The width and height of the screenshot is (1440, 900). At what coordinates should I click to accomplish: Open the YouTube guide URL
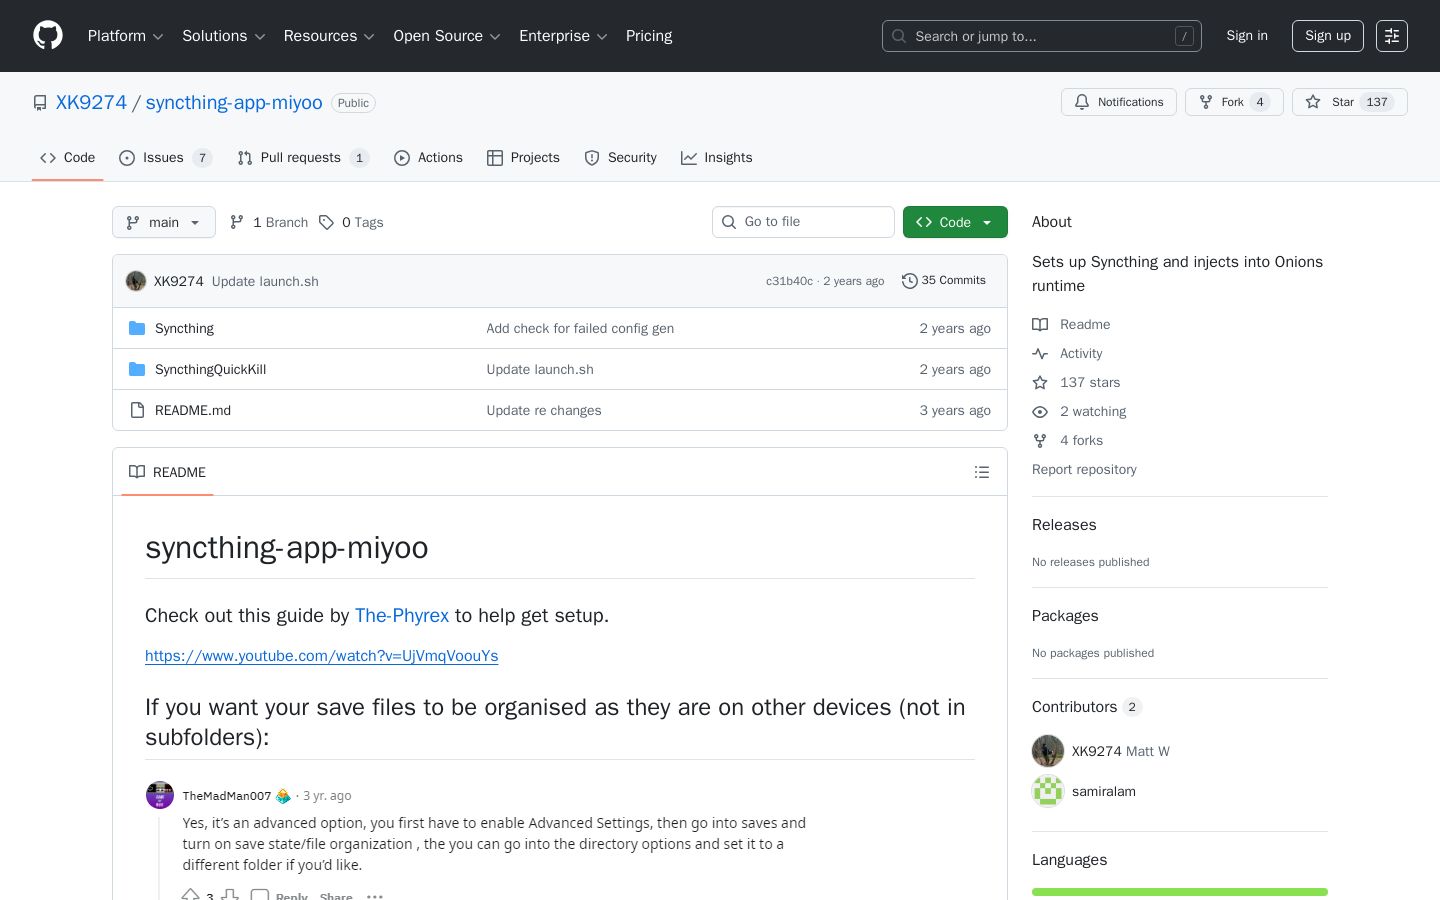tap(321, 656)
